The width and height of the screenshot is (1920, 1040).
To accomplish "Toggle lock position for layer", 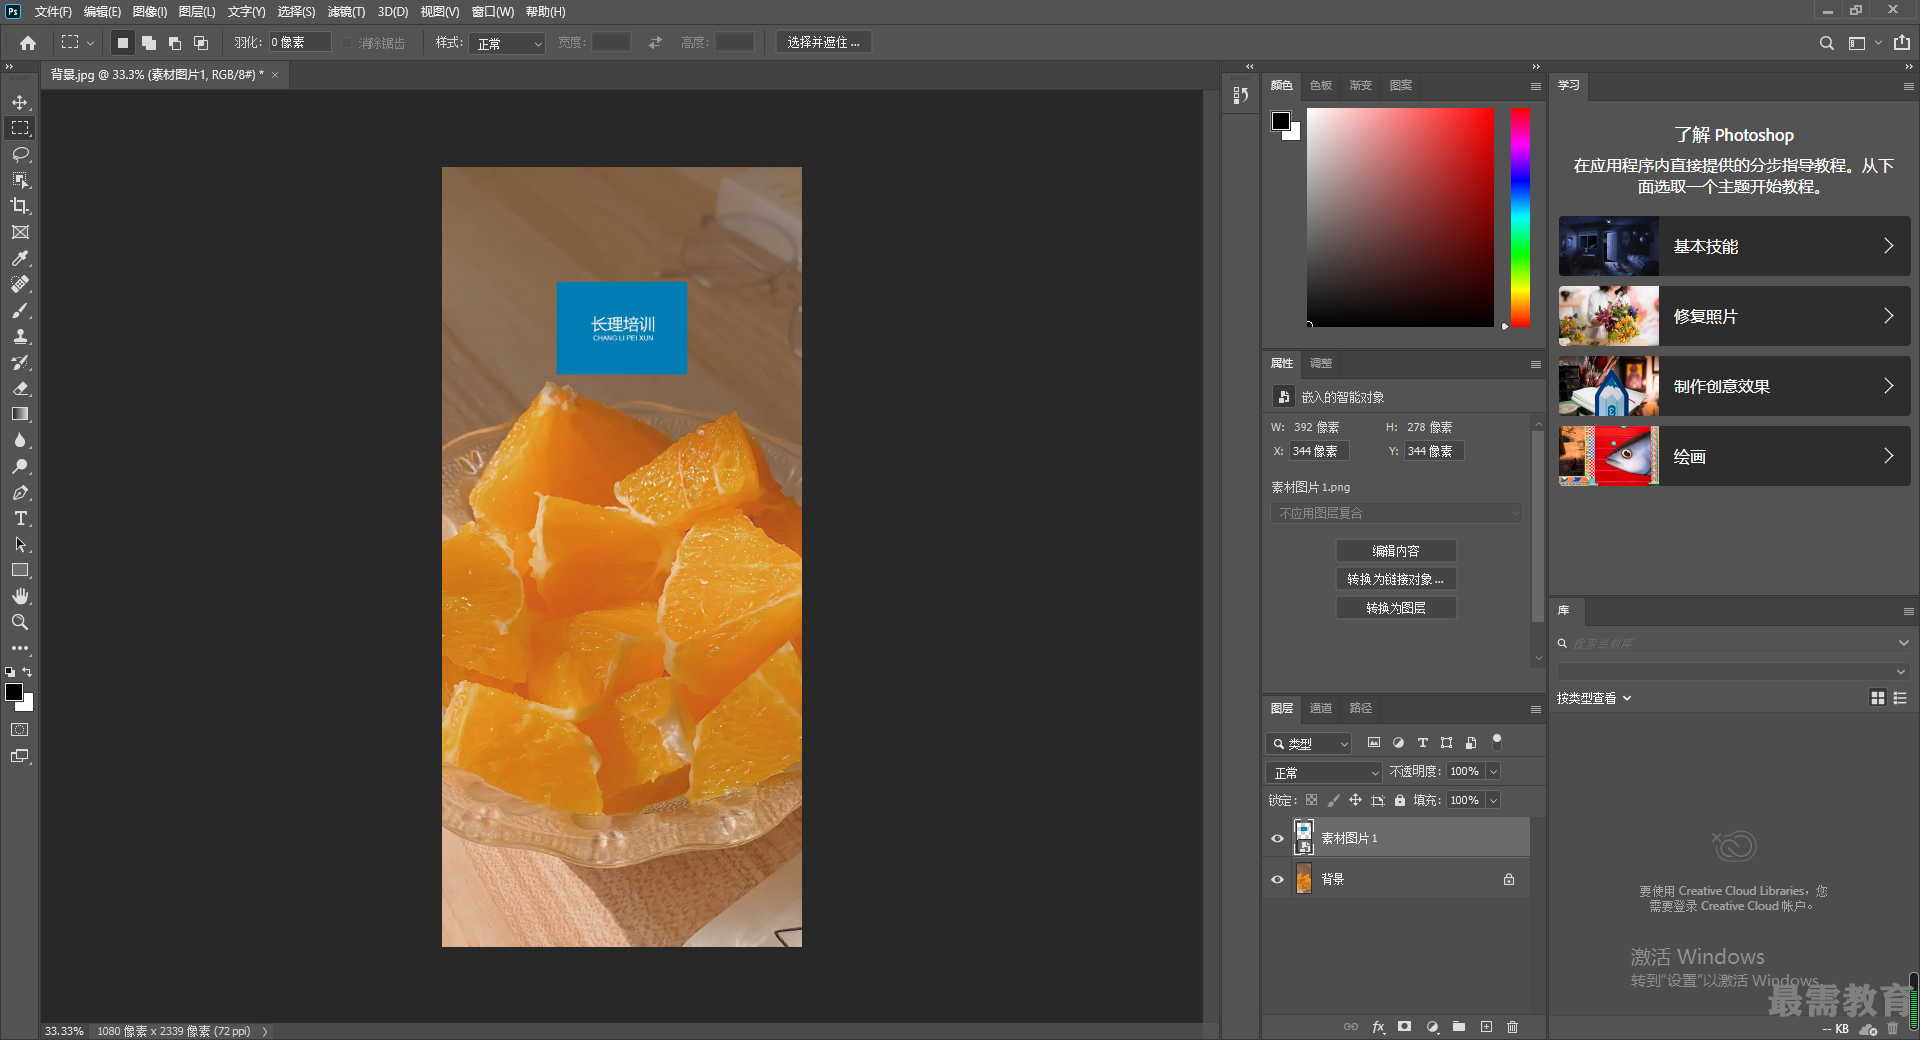I will coord(1355,800).
